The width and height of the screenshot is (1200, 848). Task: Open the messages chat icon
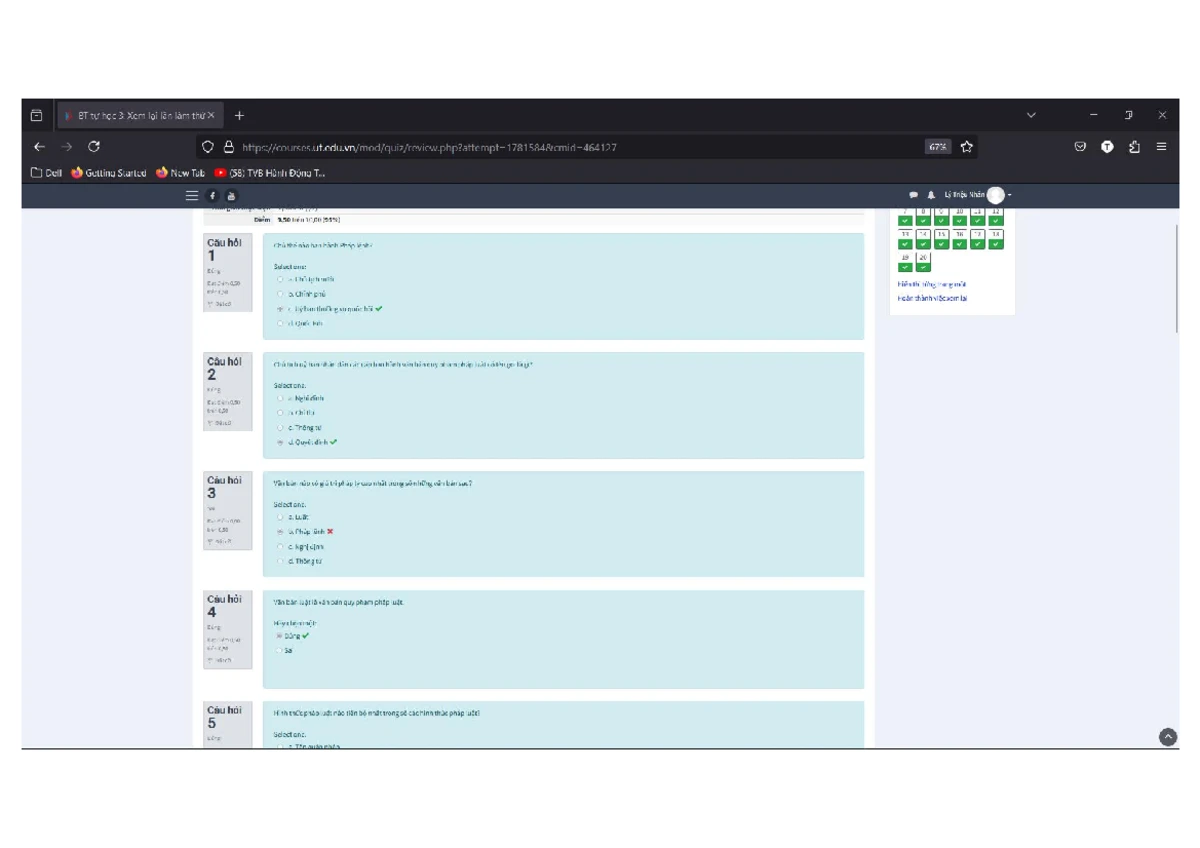913,195
